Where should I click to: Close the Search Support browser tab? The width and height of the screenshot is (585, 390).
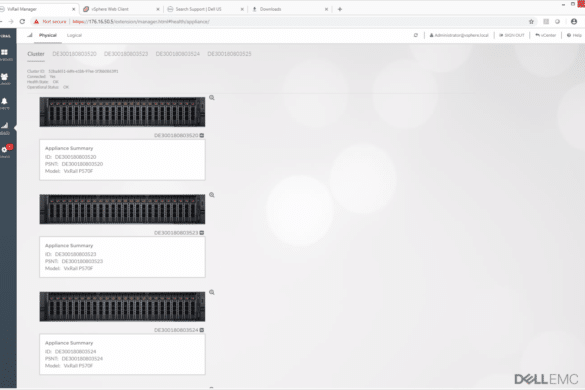tap(242, 9)
